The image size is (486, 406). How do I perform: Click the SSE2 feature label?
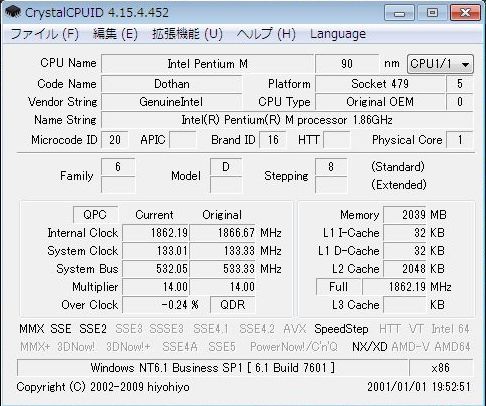point(93,329)
